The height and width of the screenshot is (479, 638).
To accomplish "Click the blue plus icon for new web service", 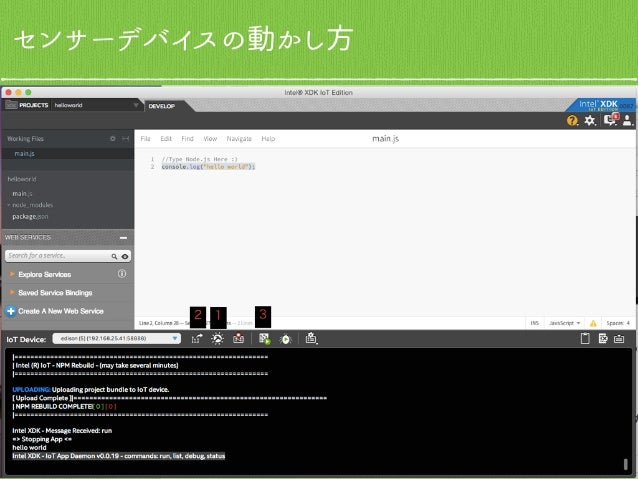I will pyautogui.click(x=11, y=311).
